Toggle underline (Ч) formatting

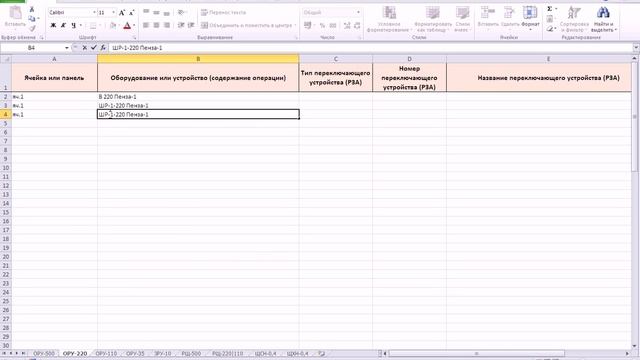tap(73, 26)
